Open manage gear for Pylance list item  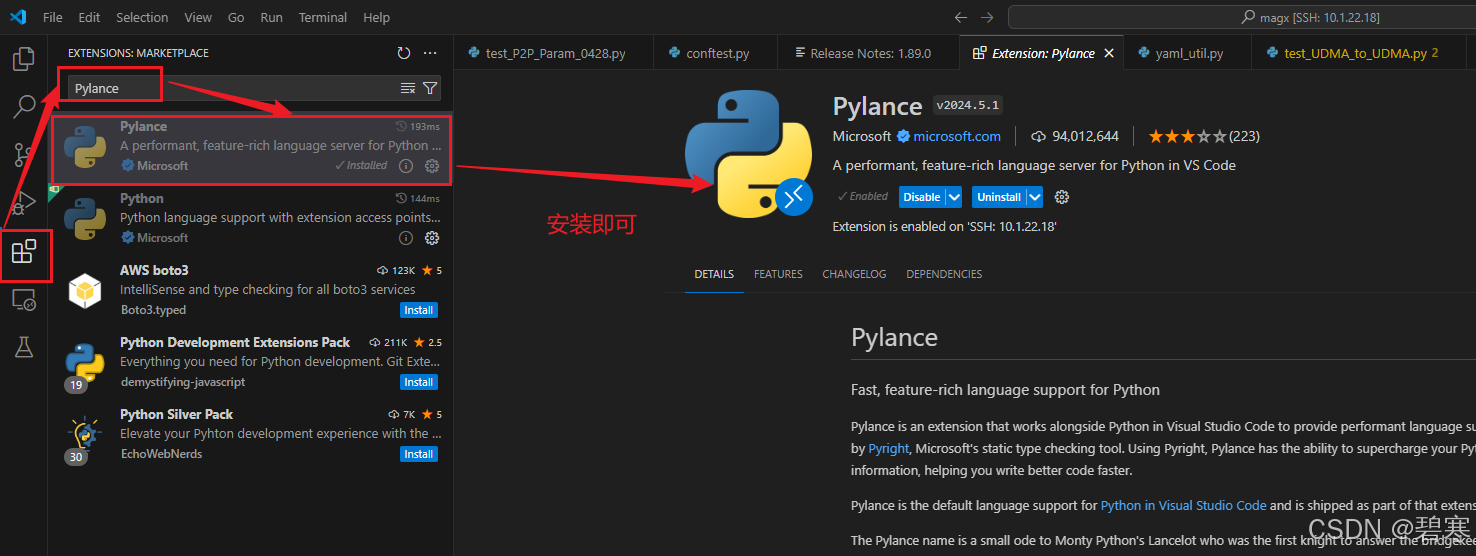tap(432, 166)
